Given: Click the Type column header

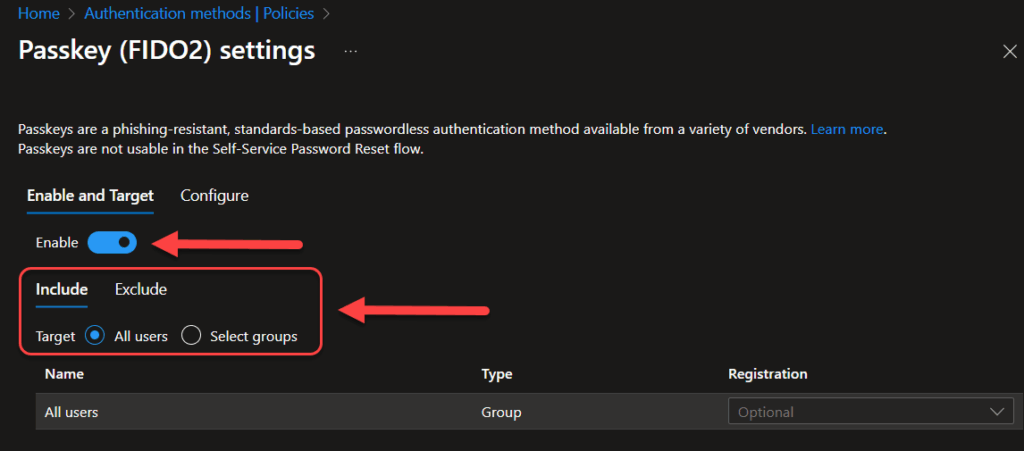Looking at the screenshot, I should [x=496, y=374].
